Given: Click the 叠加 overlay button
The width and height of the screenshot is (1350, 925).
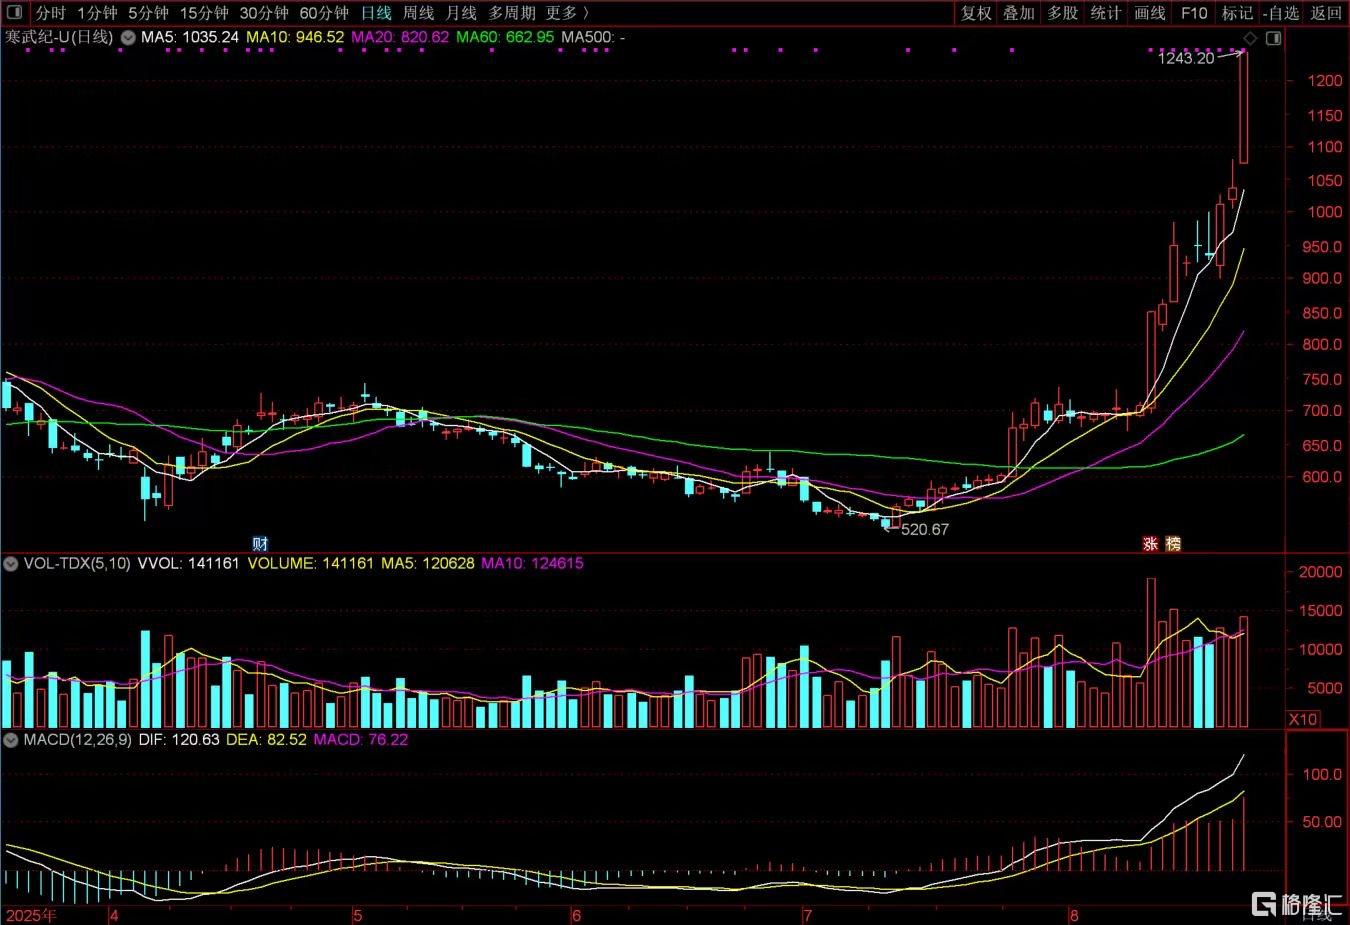Looking at the screenshot, I should [x=1019, y=13].
